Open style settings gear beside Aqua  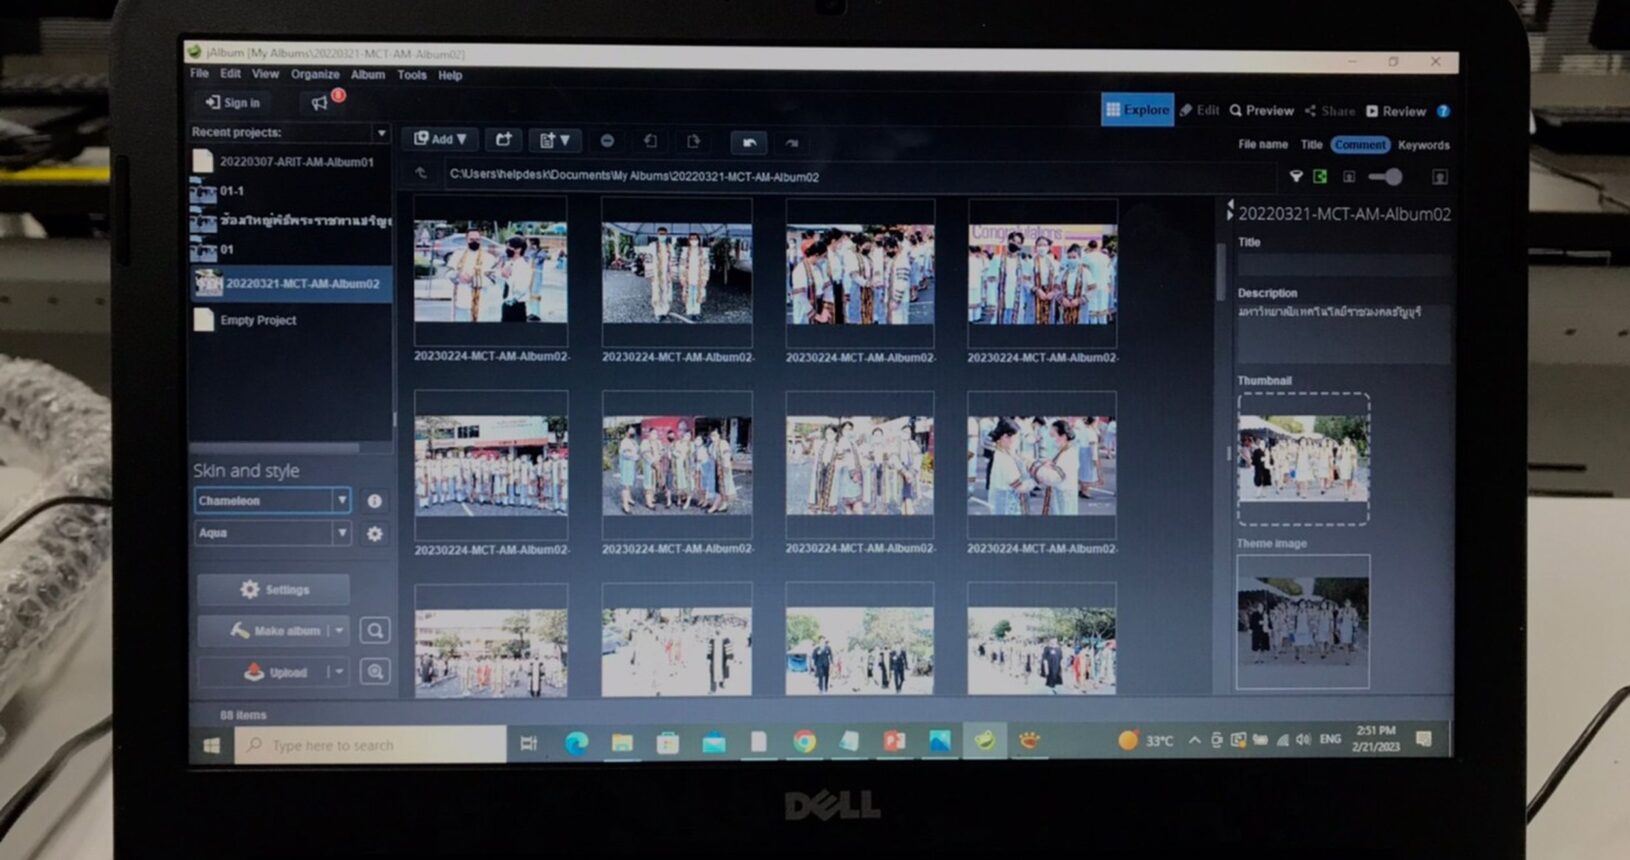[x=375, y=534]
